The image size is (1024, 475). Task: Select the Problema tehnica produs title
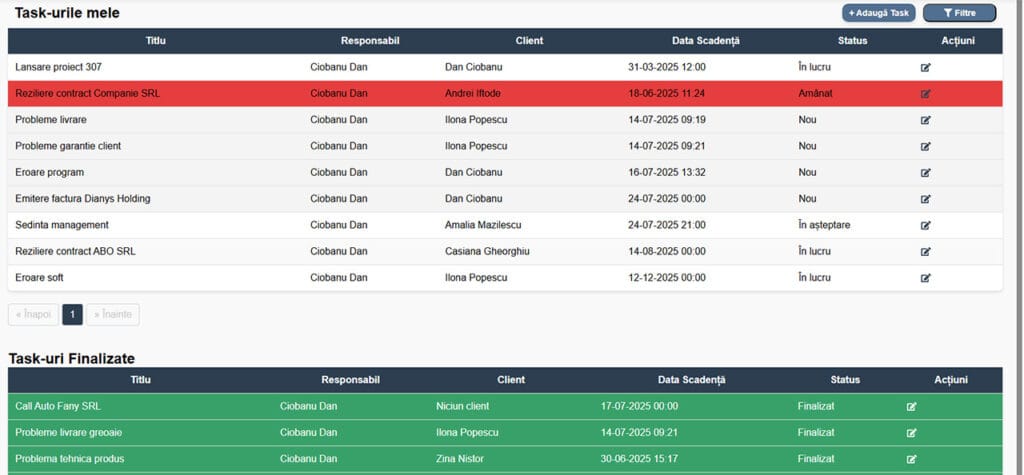coord(70,459)
